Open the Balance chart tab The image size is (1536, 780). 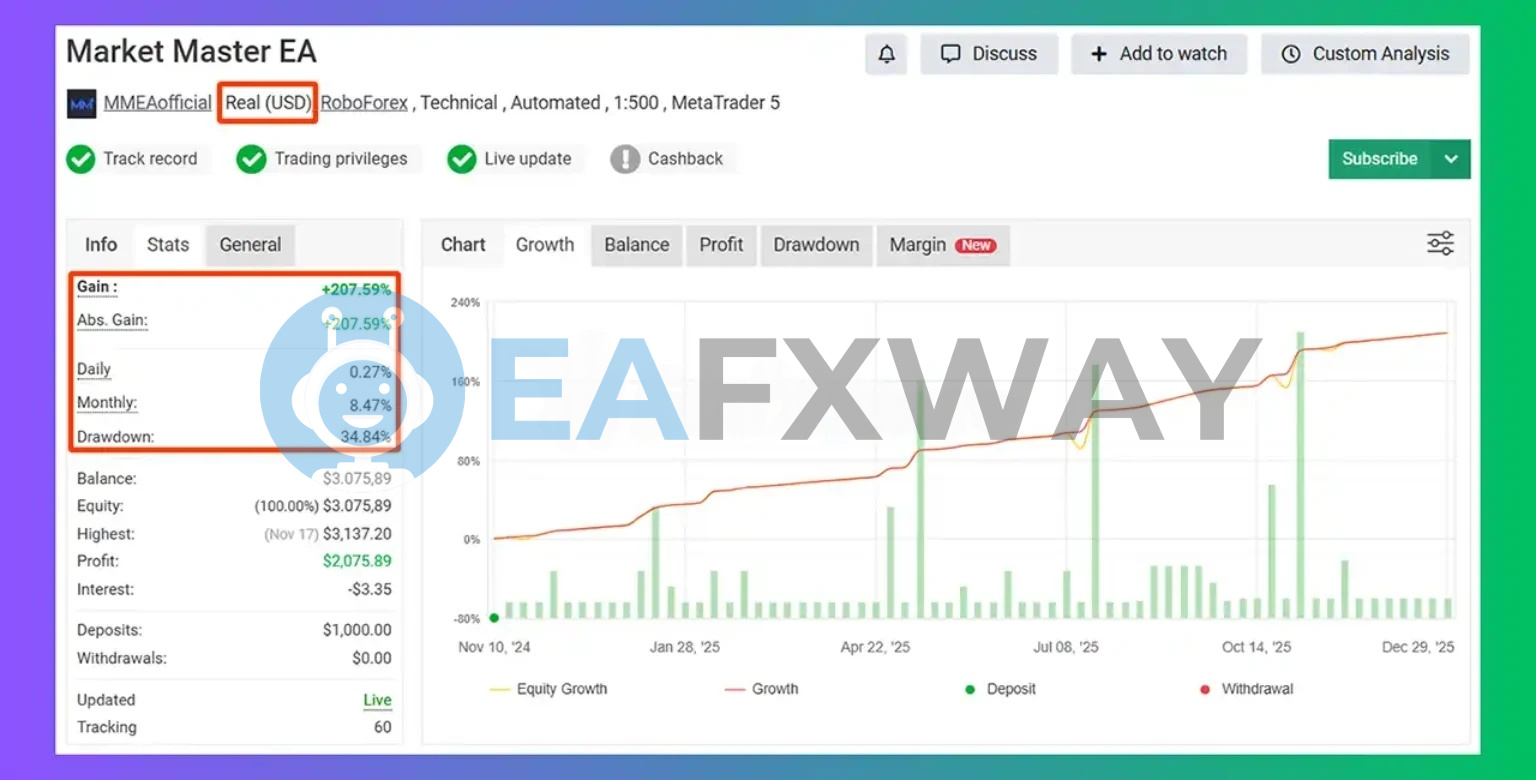636,245
